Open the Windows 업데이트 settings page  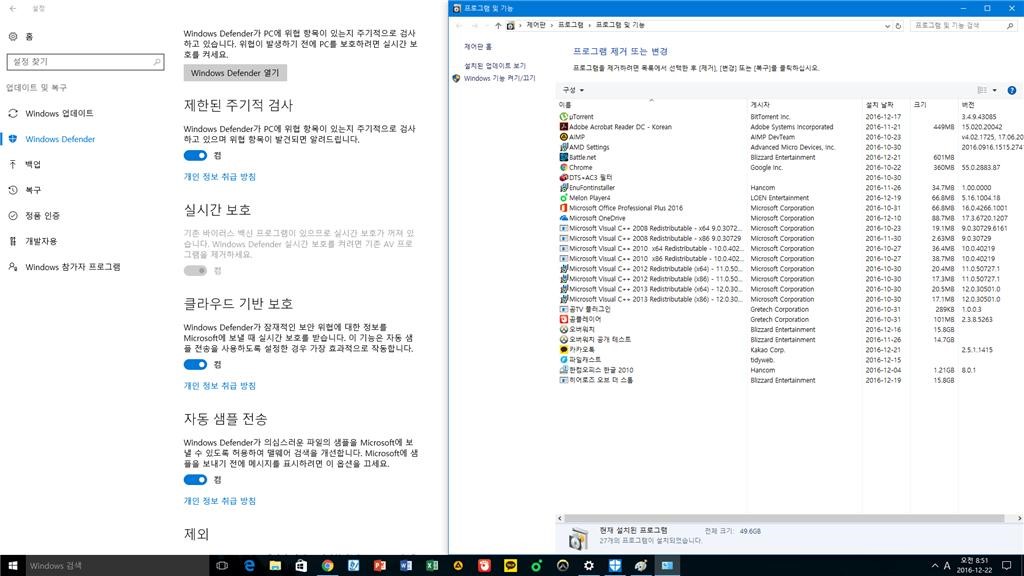(x=59, y=114)
